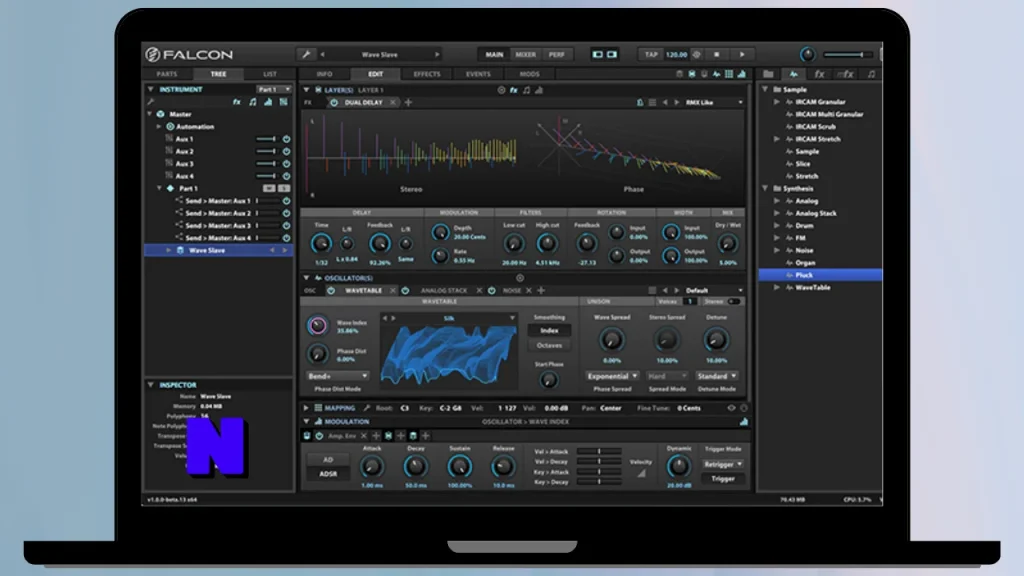Open the Bend+ phase dist mode dropdown
The width and height of the screenshot is (1024, 576).
coord(338,376)
